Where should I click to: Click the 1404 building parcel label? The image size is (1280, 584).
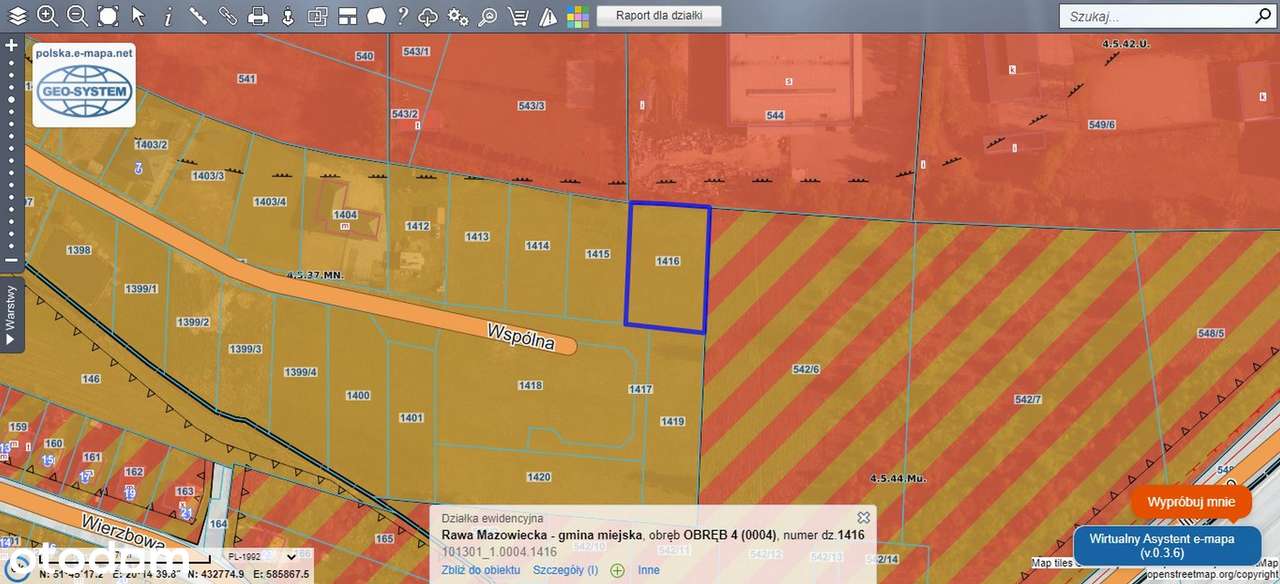(345, 214)
